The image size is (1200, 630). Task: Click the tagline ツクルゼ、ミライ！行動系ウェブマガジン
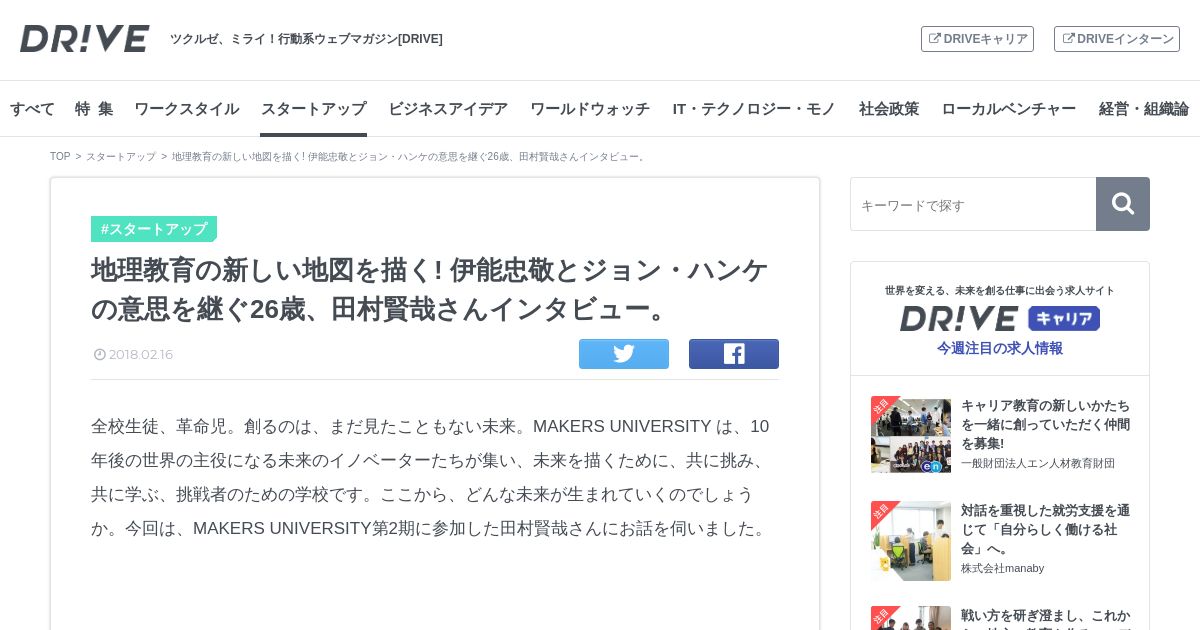pyautogui.click(x=306, y=39)
